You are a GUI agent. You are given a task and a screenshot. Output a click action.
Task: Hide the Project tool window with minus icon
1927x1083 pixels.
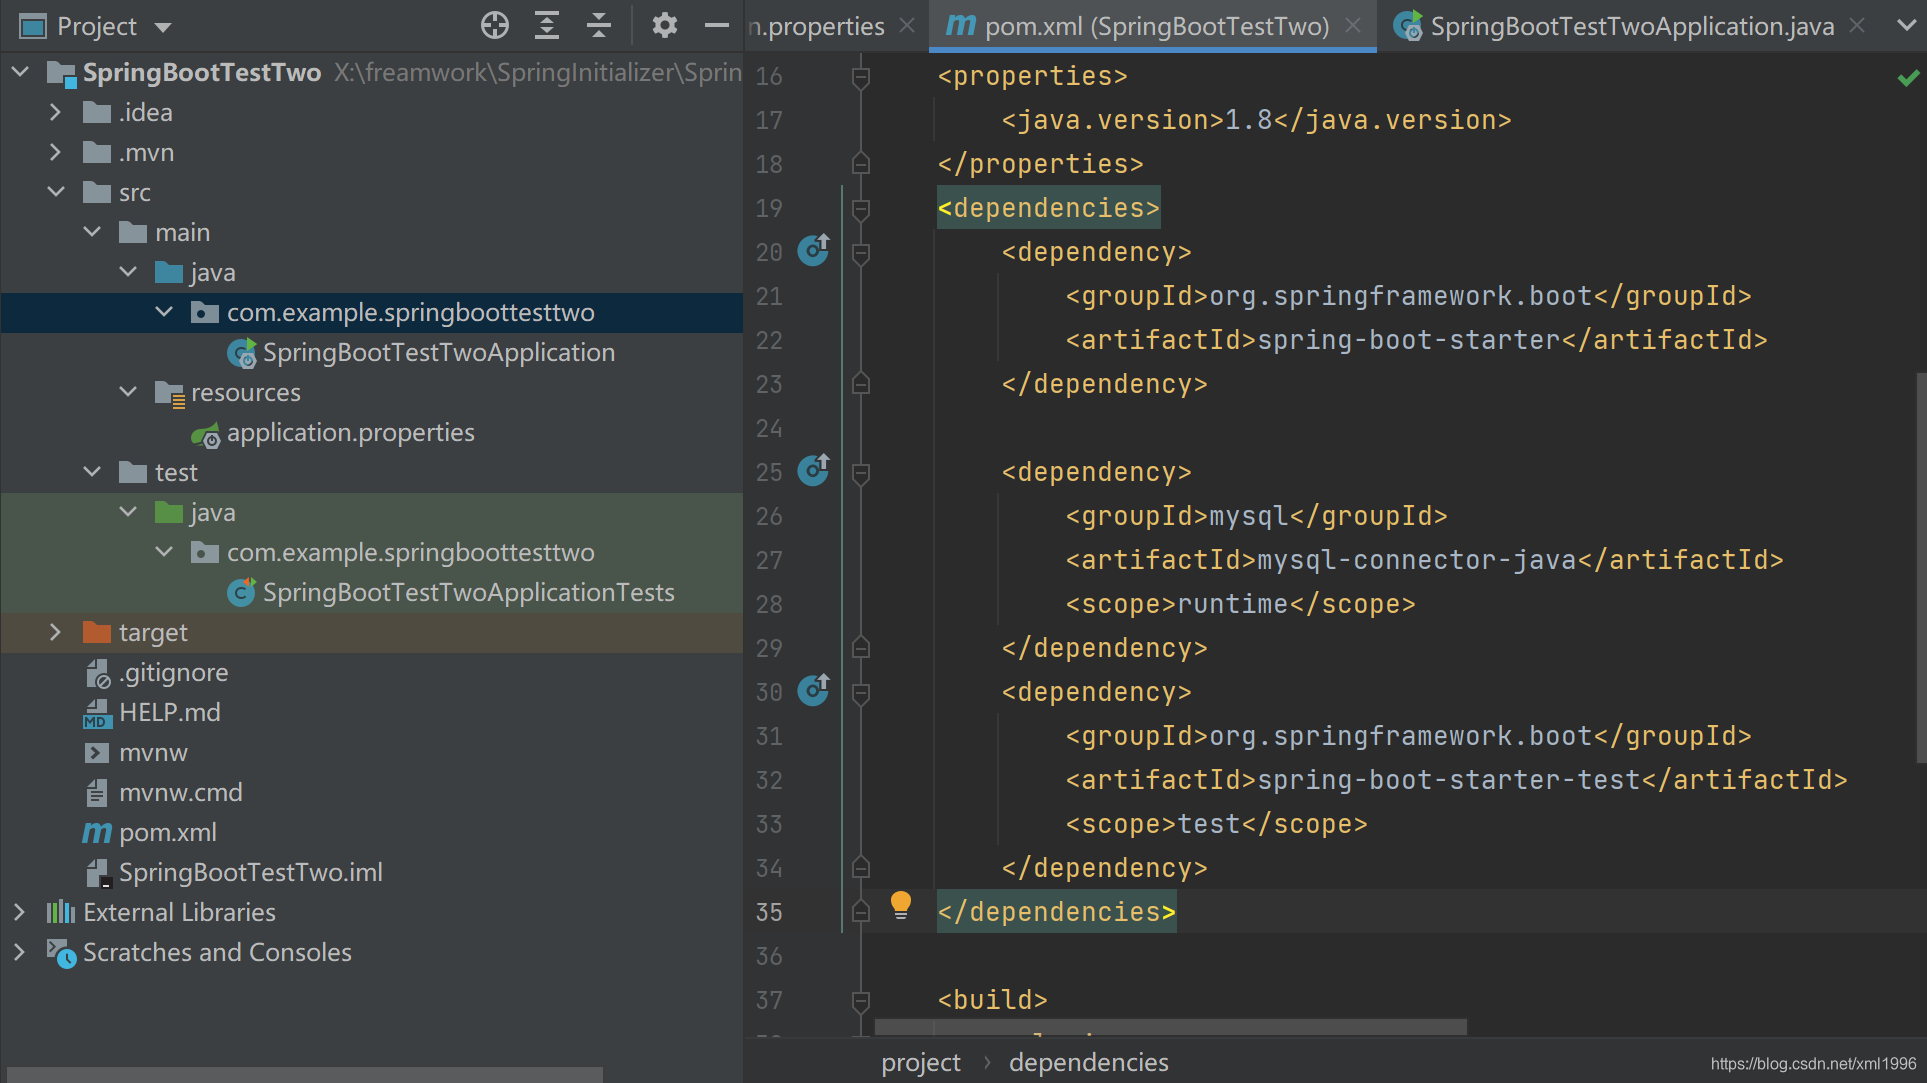716,26
